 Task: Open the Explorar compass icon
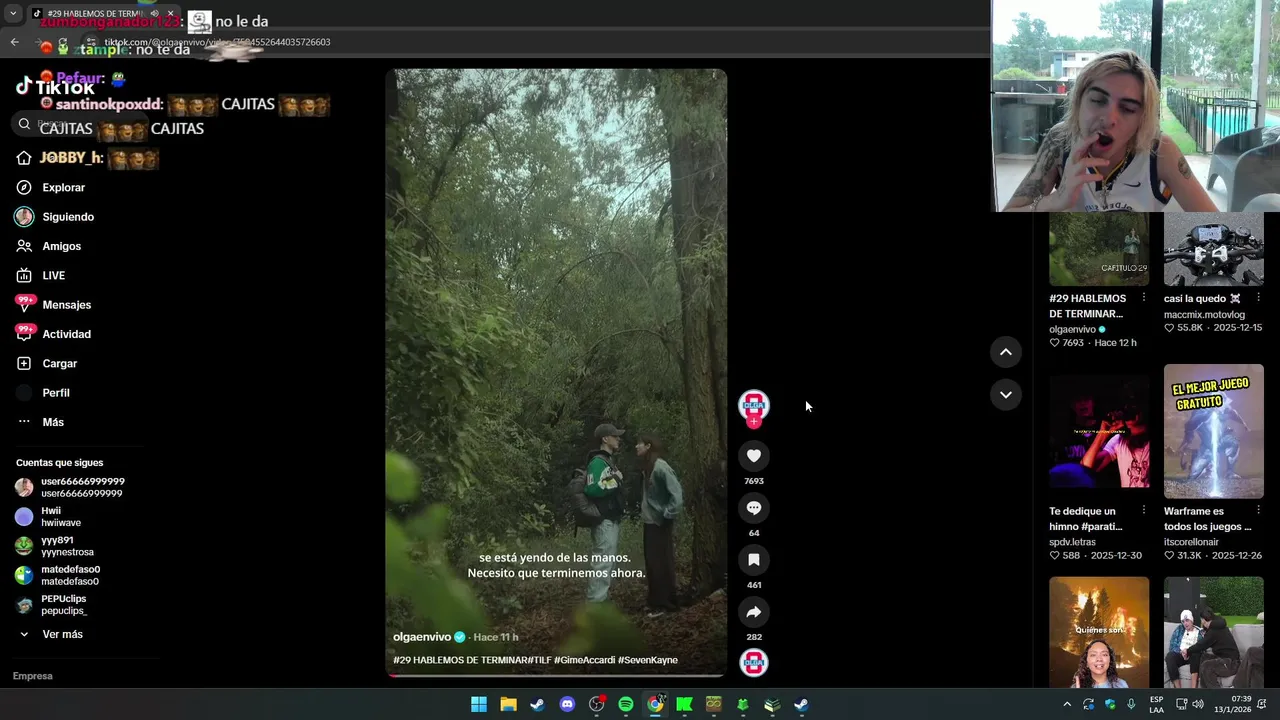[x=24, y=187]
